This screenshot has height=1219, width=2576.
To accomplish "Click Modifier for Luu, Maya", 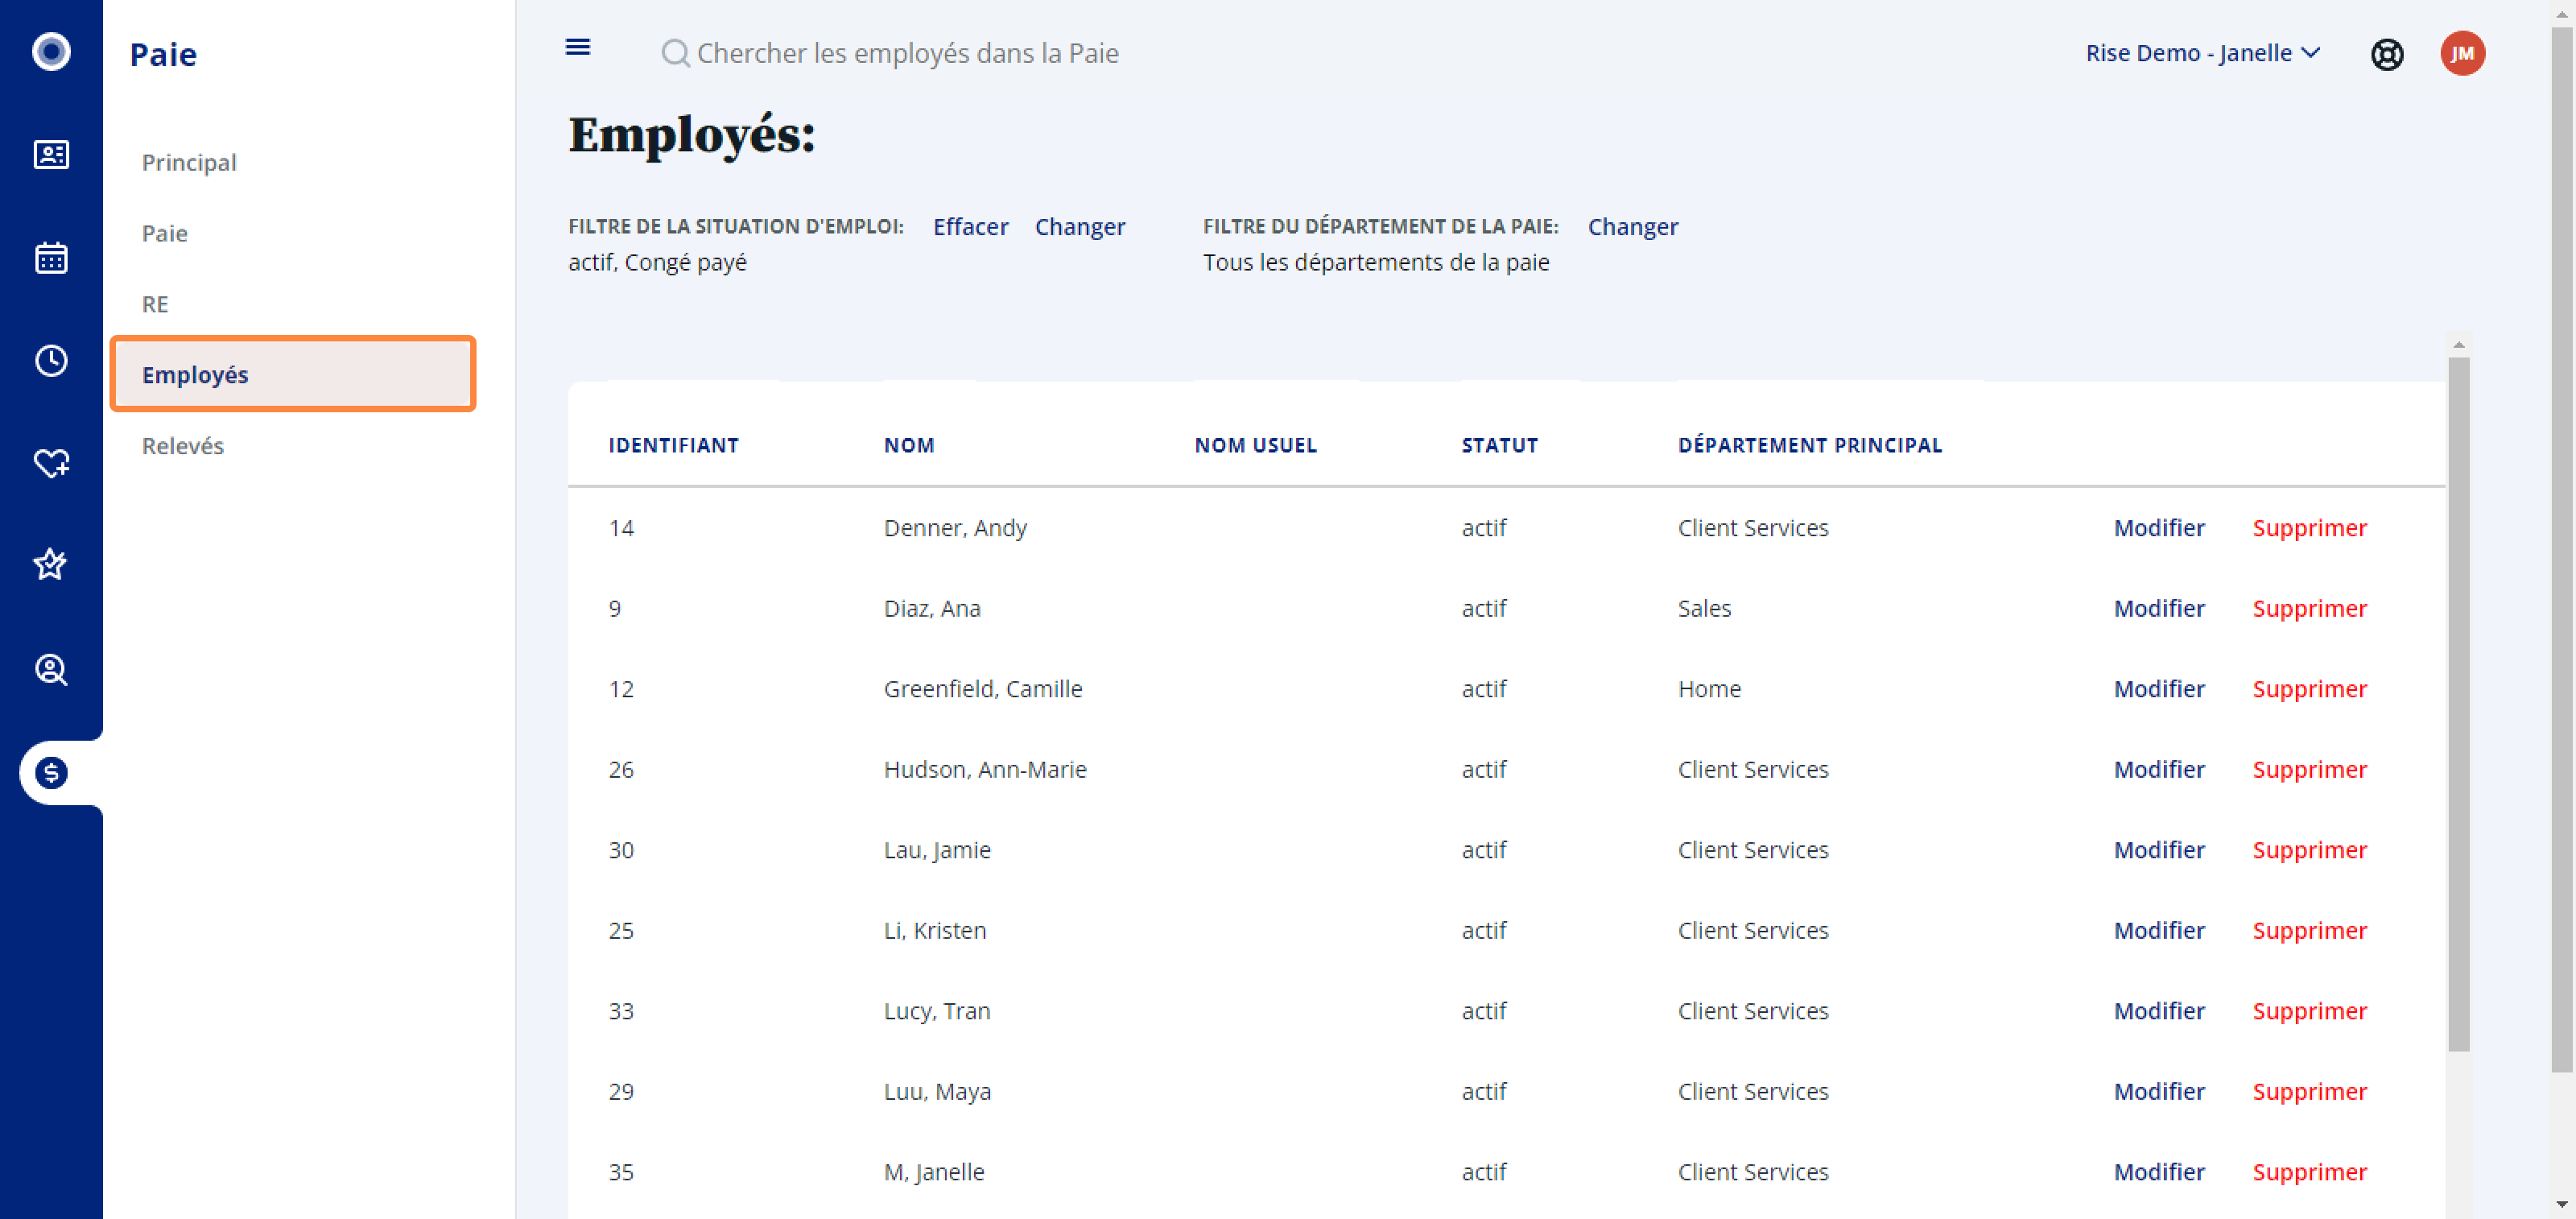I will click(2159, 1091).
